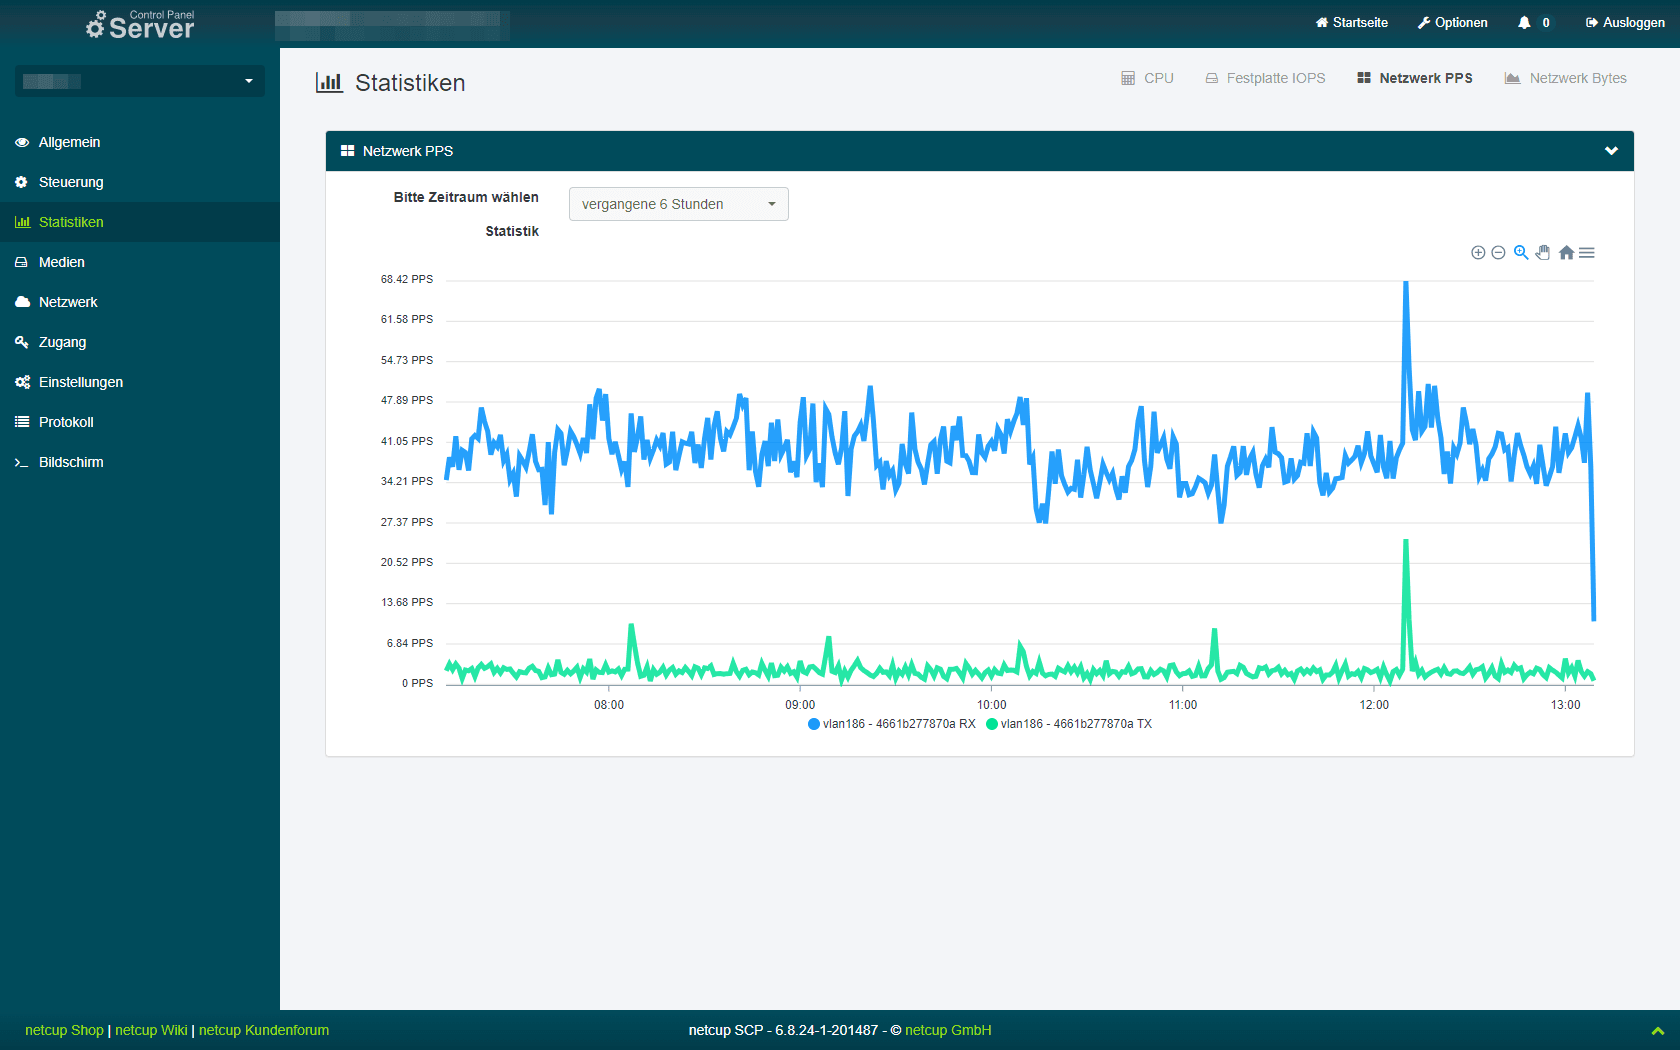Open the server selector dropdown in sidebar
Viewport: 1680px width, 1050px height.
coord(140,81)
